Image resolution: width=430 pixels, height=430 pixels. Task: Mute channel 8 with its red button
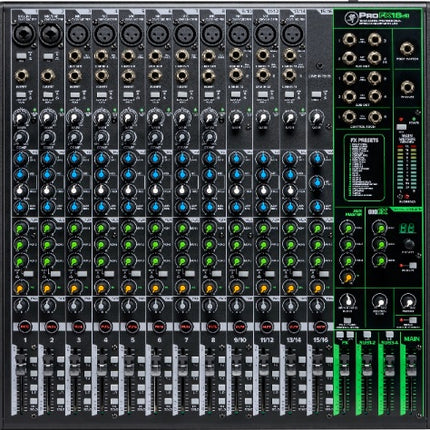coord(213,327)
